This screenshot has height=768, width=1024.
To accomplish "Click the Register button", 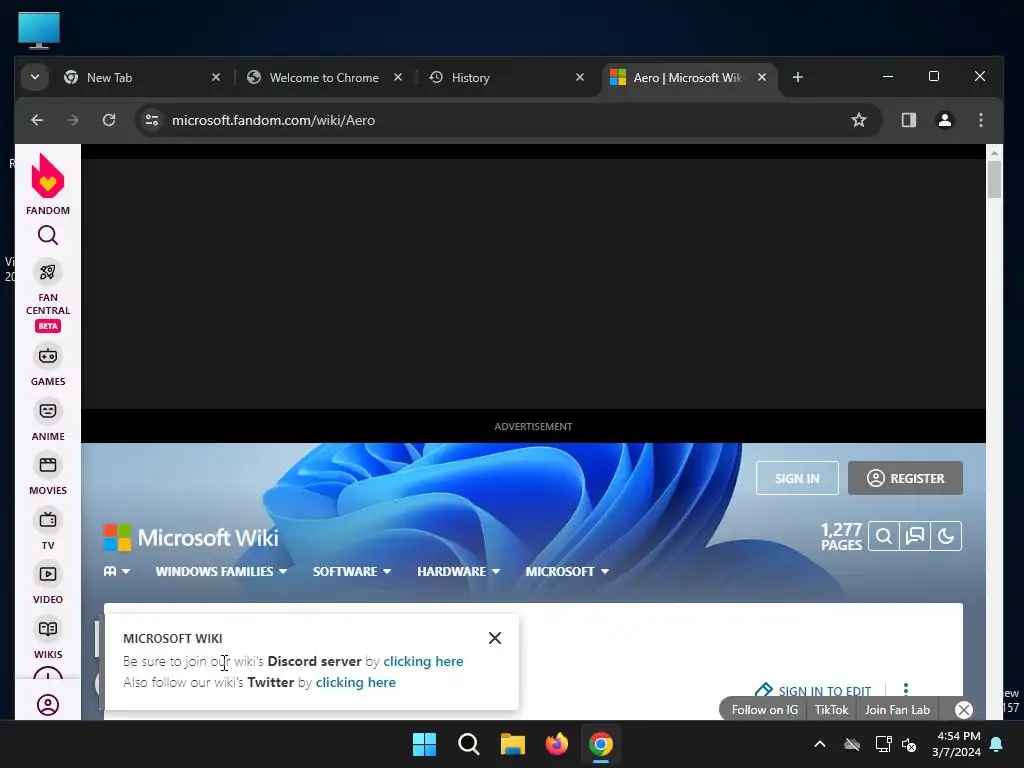I will pyautogui.click(x=905, y=478).
